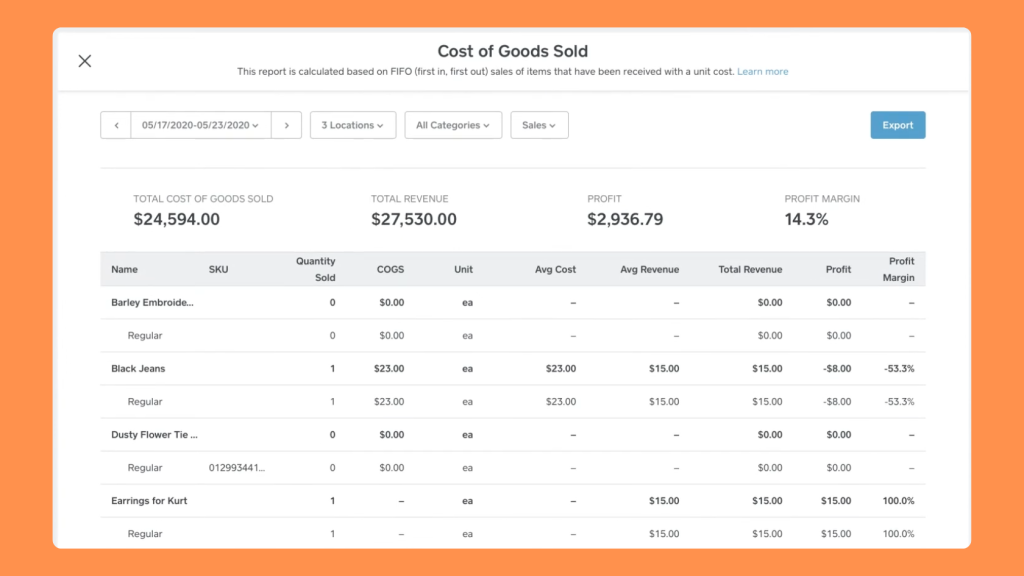Expand the 3 Locations filter dropdown
Image resolution: width=1024 pixels, height=576 pixels.
(353, 125)
